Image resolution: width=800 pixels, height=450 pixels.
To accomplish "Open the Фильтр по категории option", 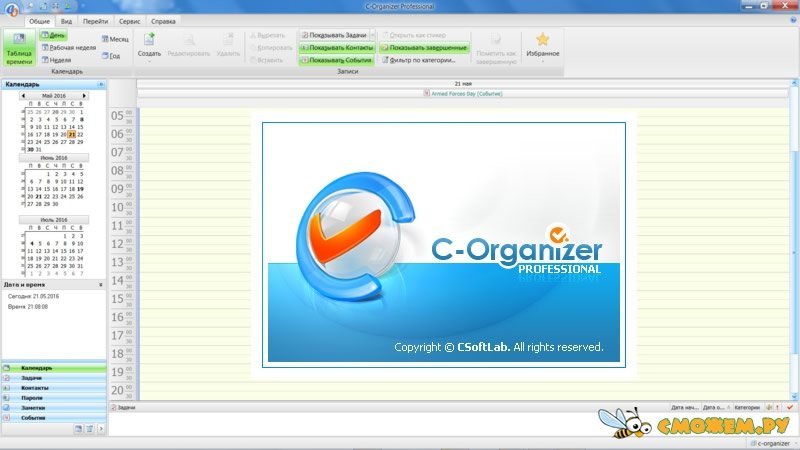I will pyautogui.click(x=421, y=60).
